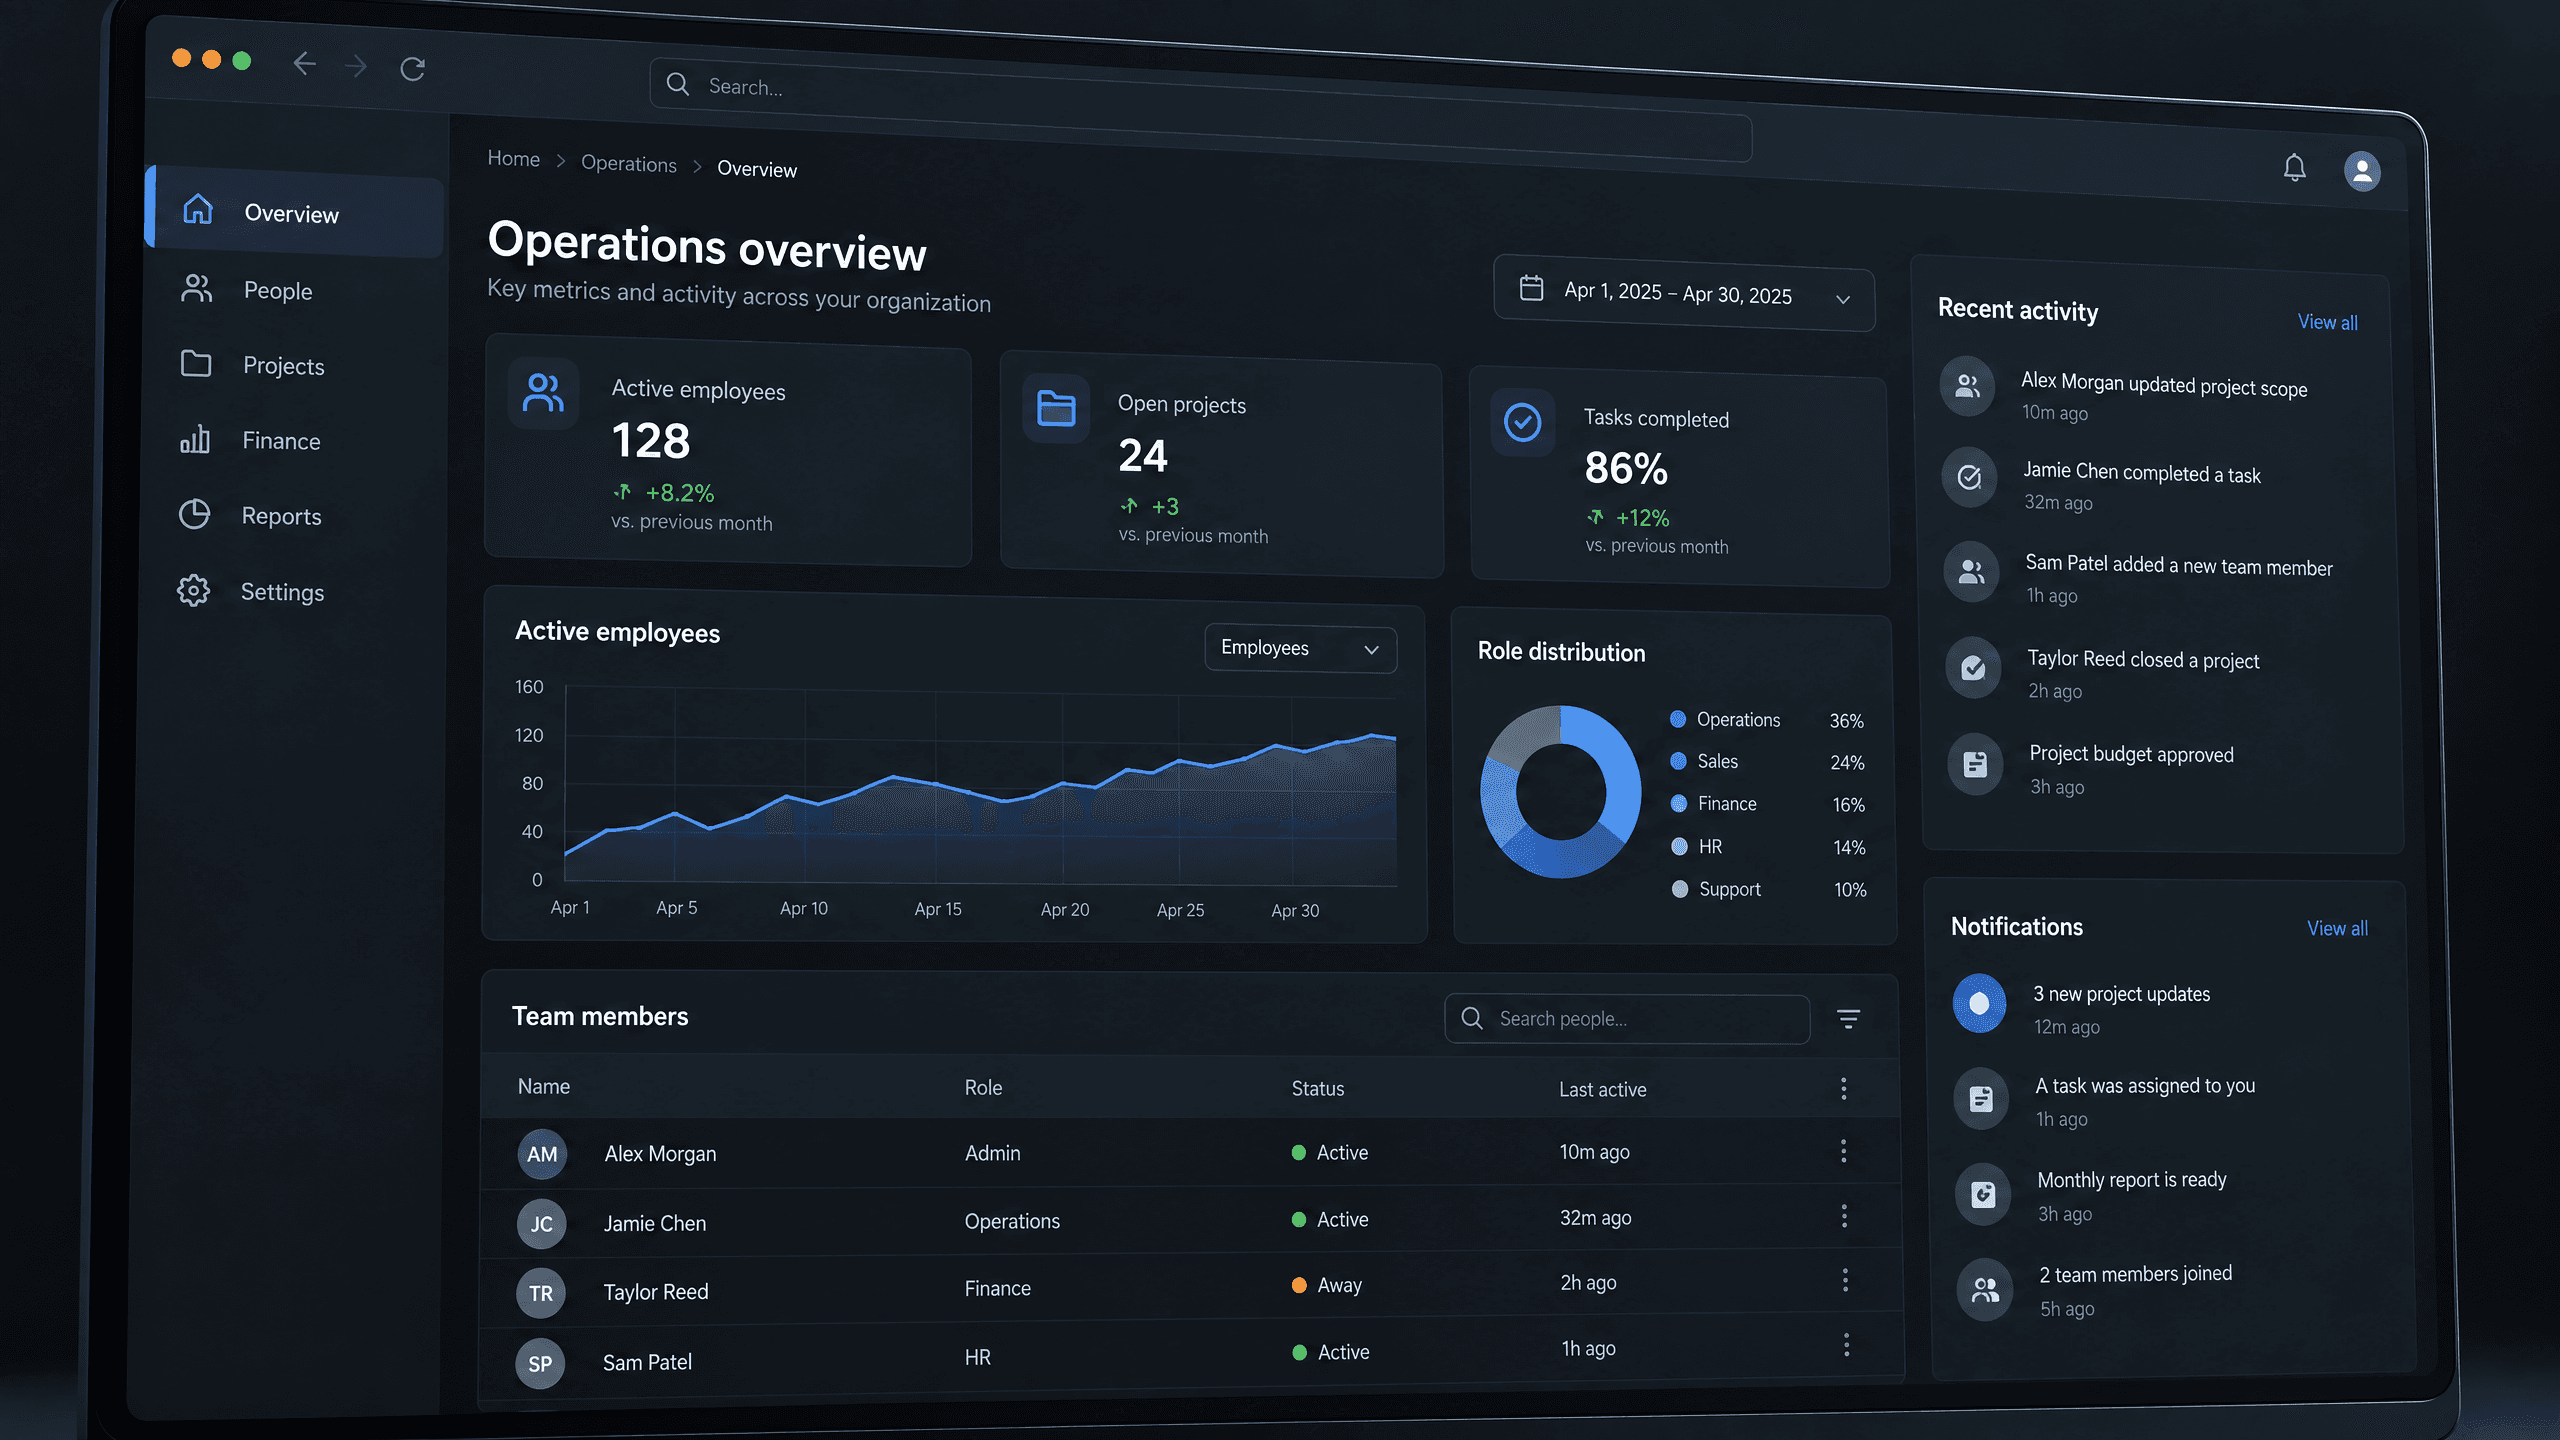Click icon beside 3 new project updates
2560x1440 pixels.
(1979, 1003)
